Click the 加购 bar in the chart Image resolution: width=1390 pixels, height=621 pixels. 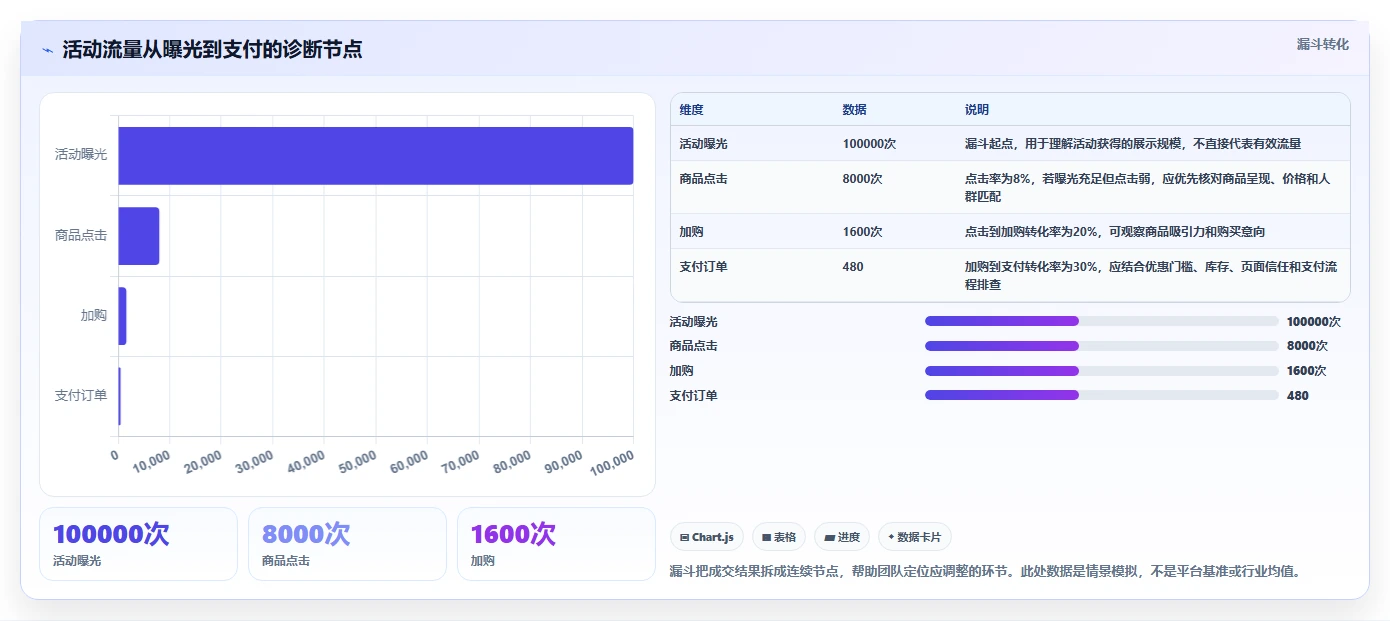123,316
